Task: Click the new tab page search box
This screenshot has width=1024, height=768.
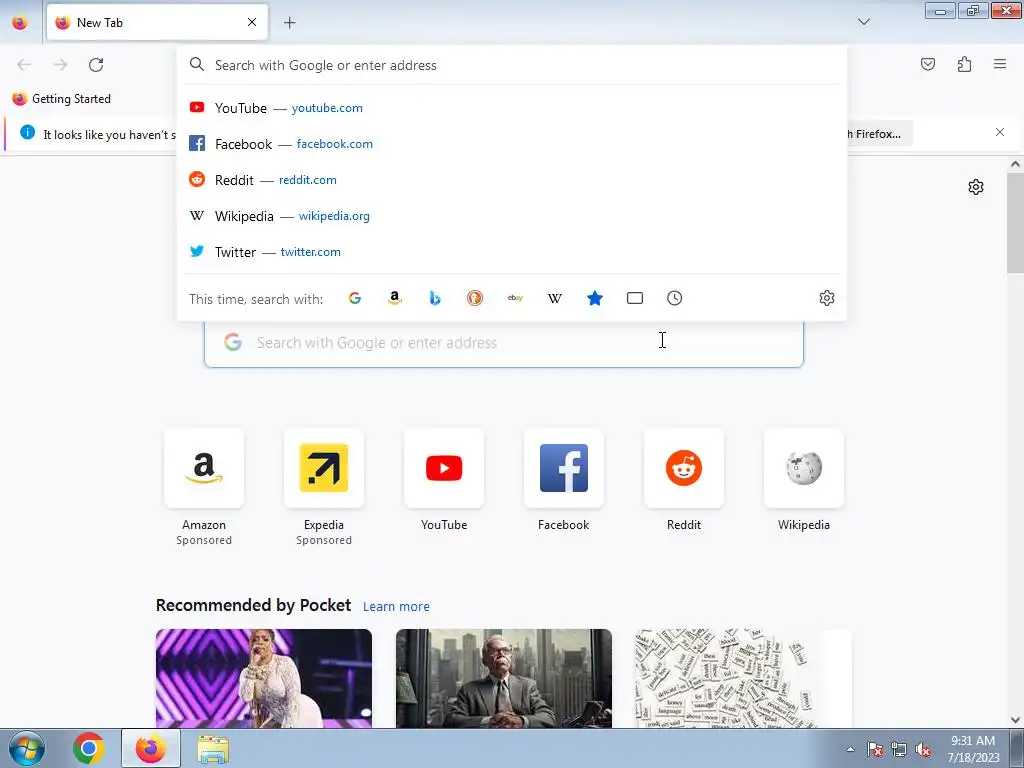Action: click(504, 344)
